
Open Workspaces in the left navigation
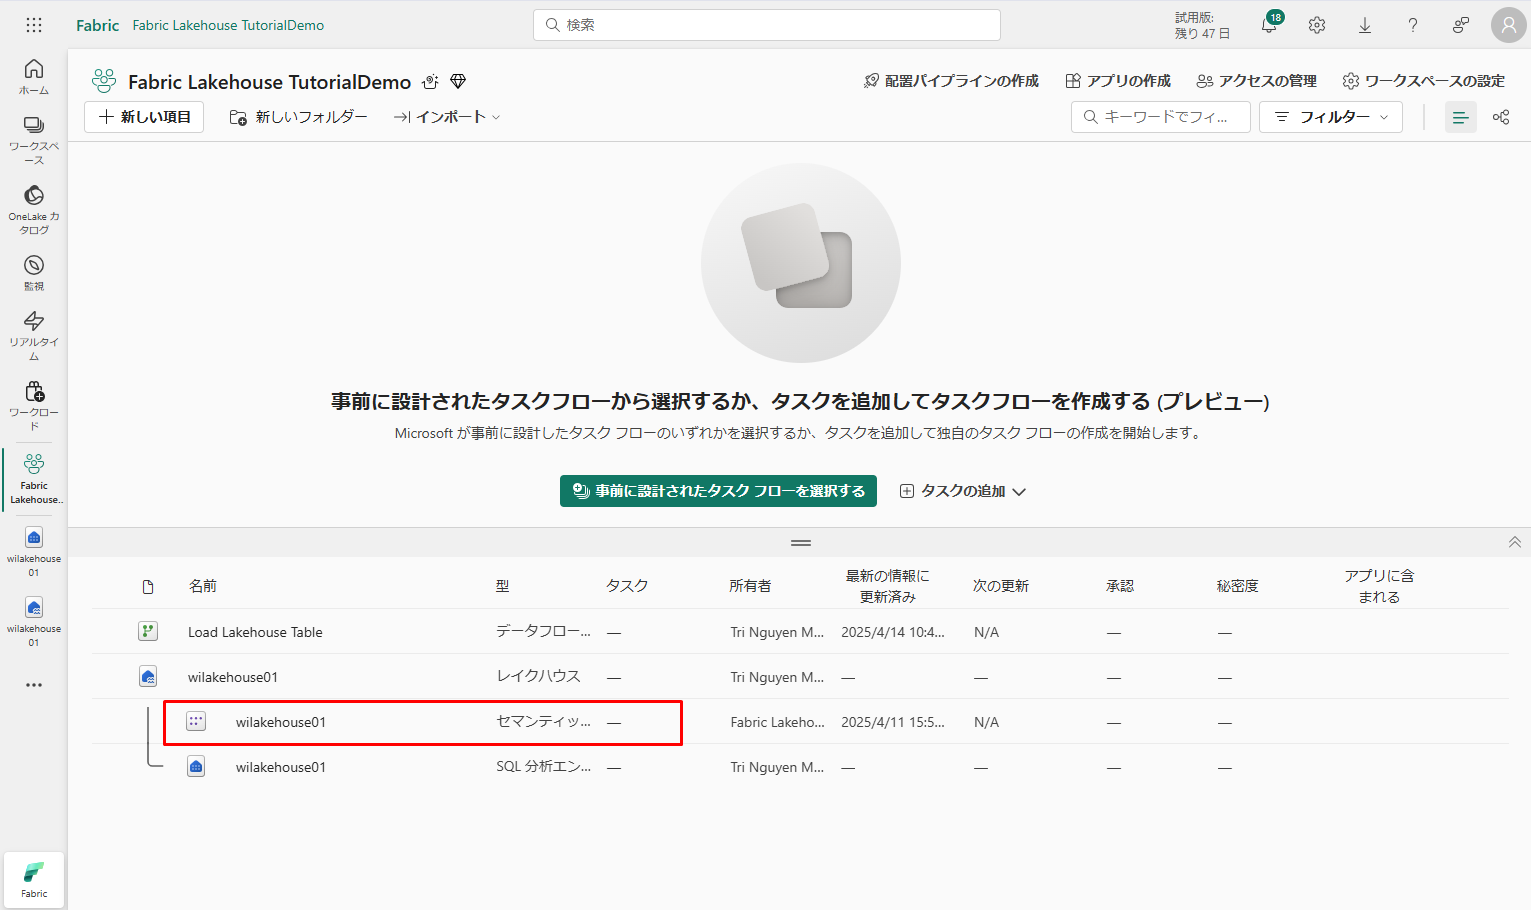[34, 138]
